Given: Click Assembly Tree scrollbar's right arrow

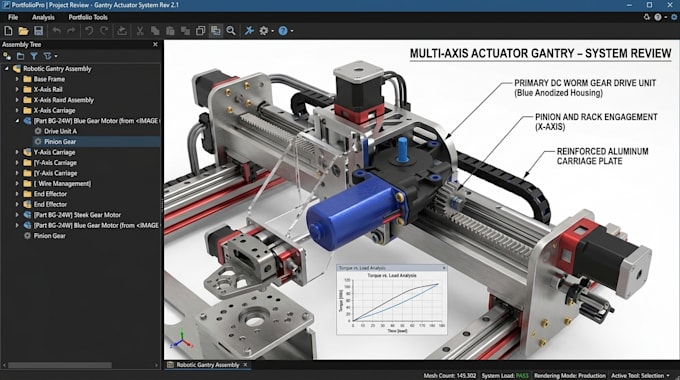Looking at the screenshot, I should (157, 365).
